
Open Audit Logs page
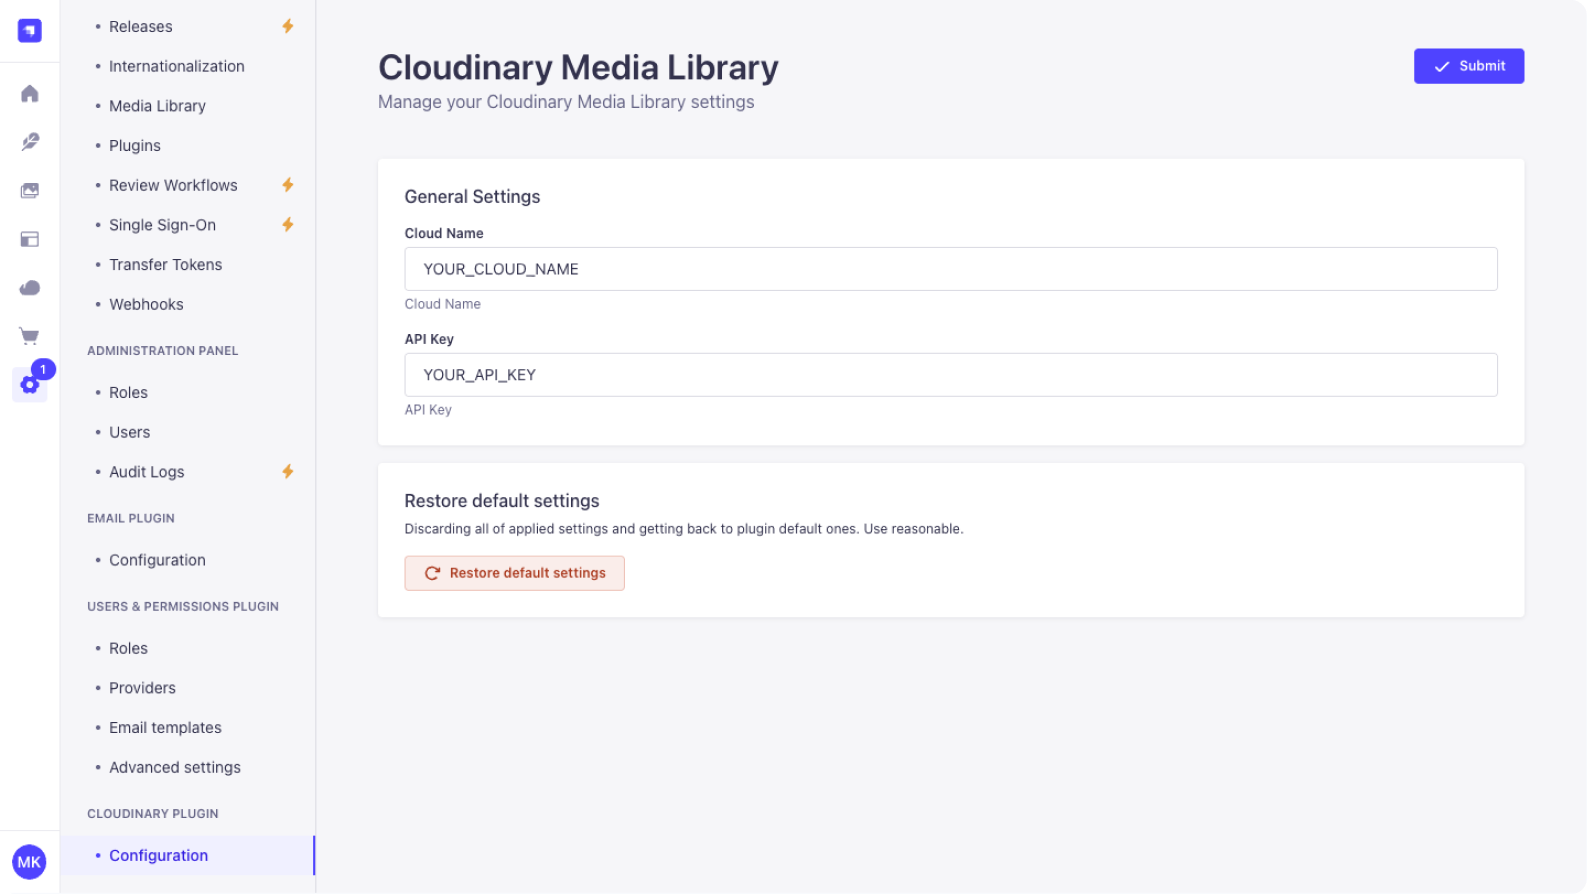tap(146, 472)
